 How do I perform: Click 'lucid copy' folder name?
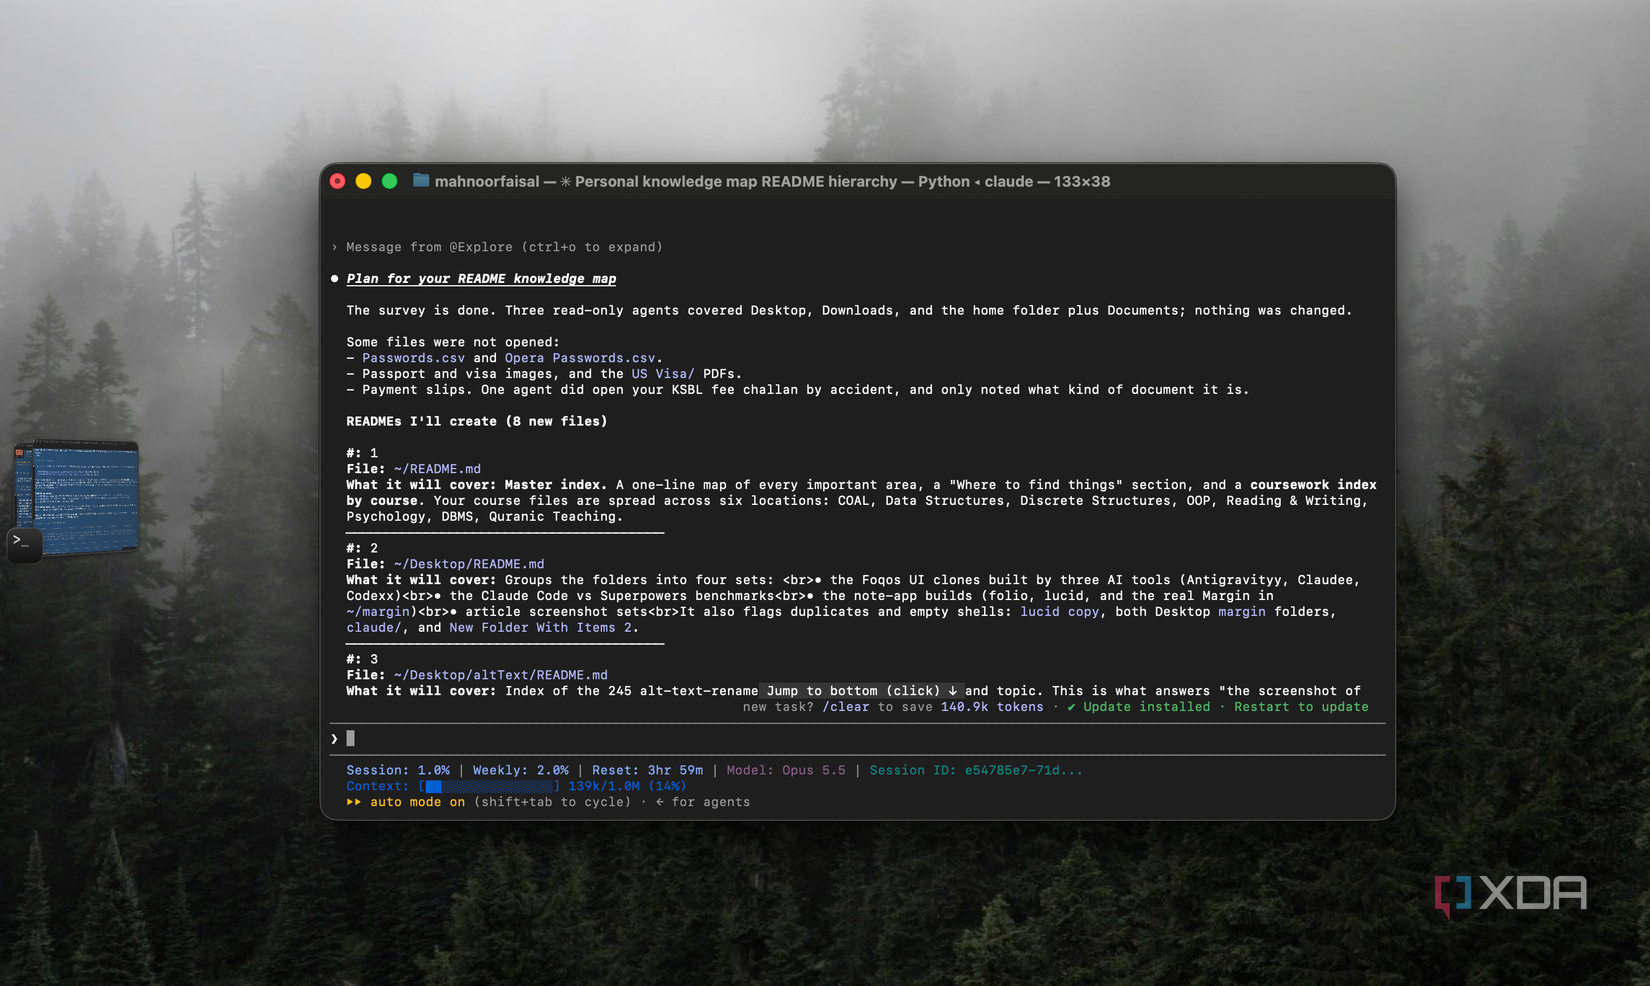(x=1060, y=612)
